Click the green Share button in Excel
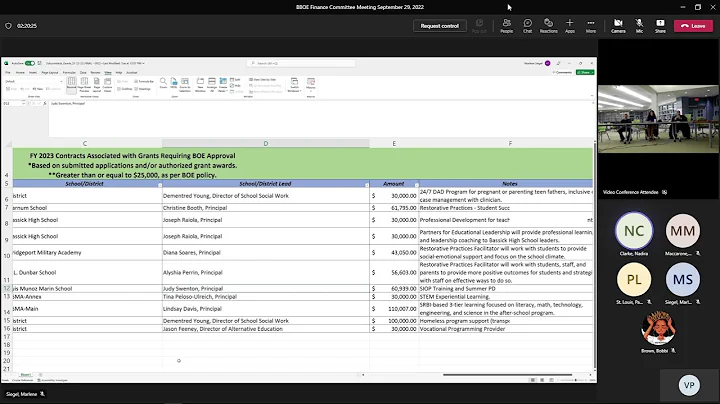Image resolution: width=720 pixels, height=404 pixels. click(x=585, y=73)
